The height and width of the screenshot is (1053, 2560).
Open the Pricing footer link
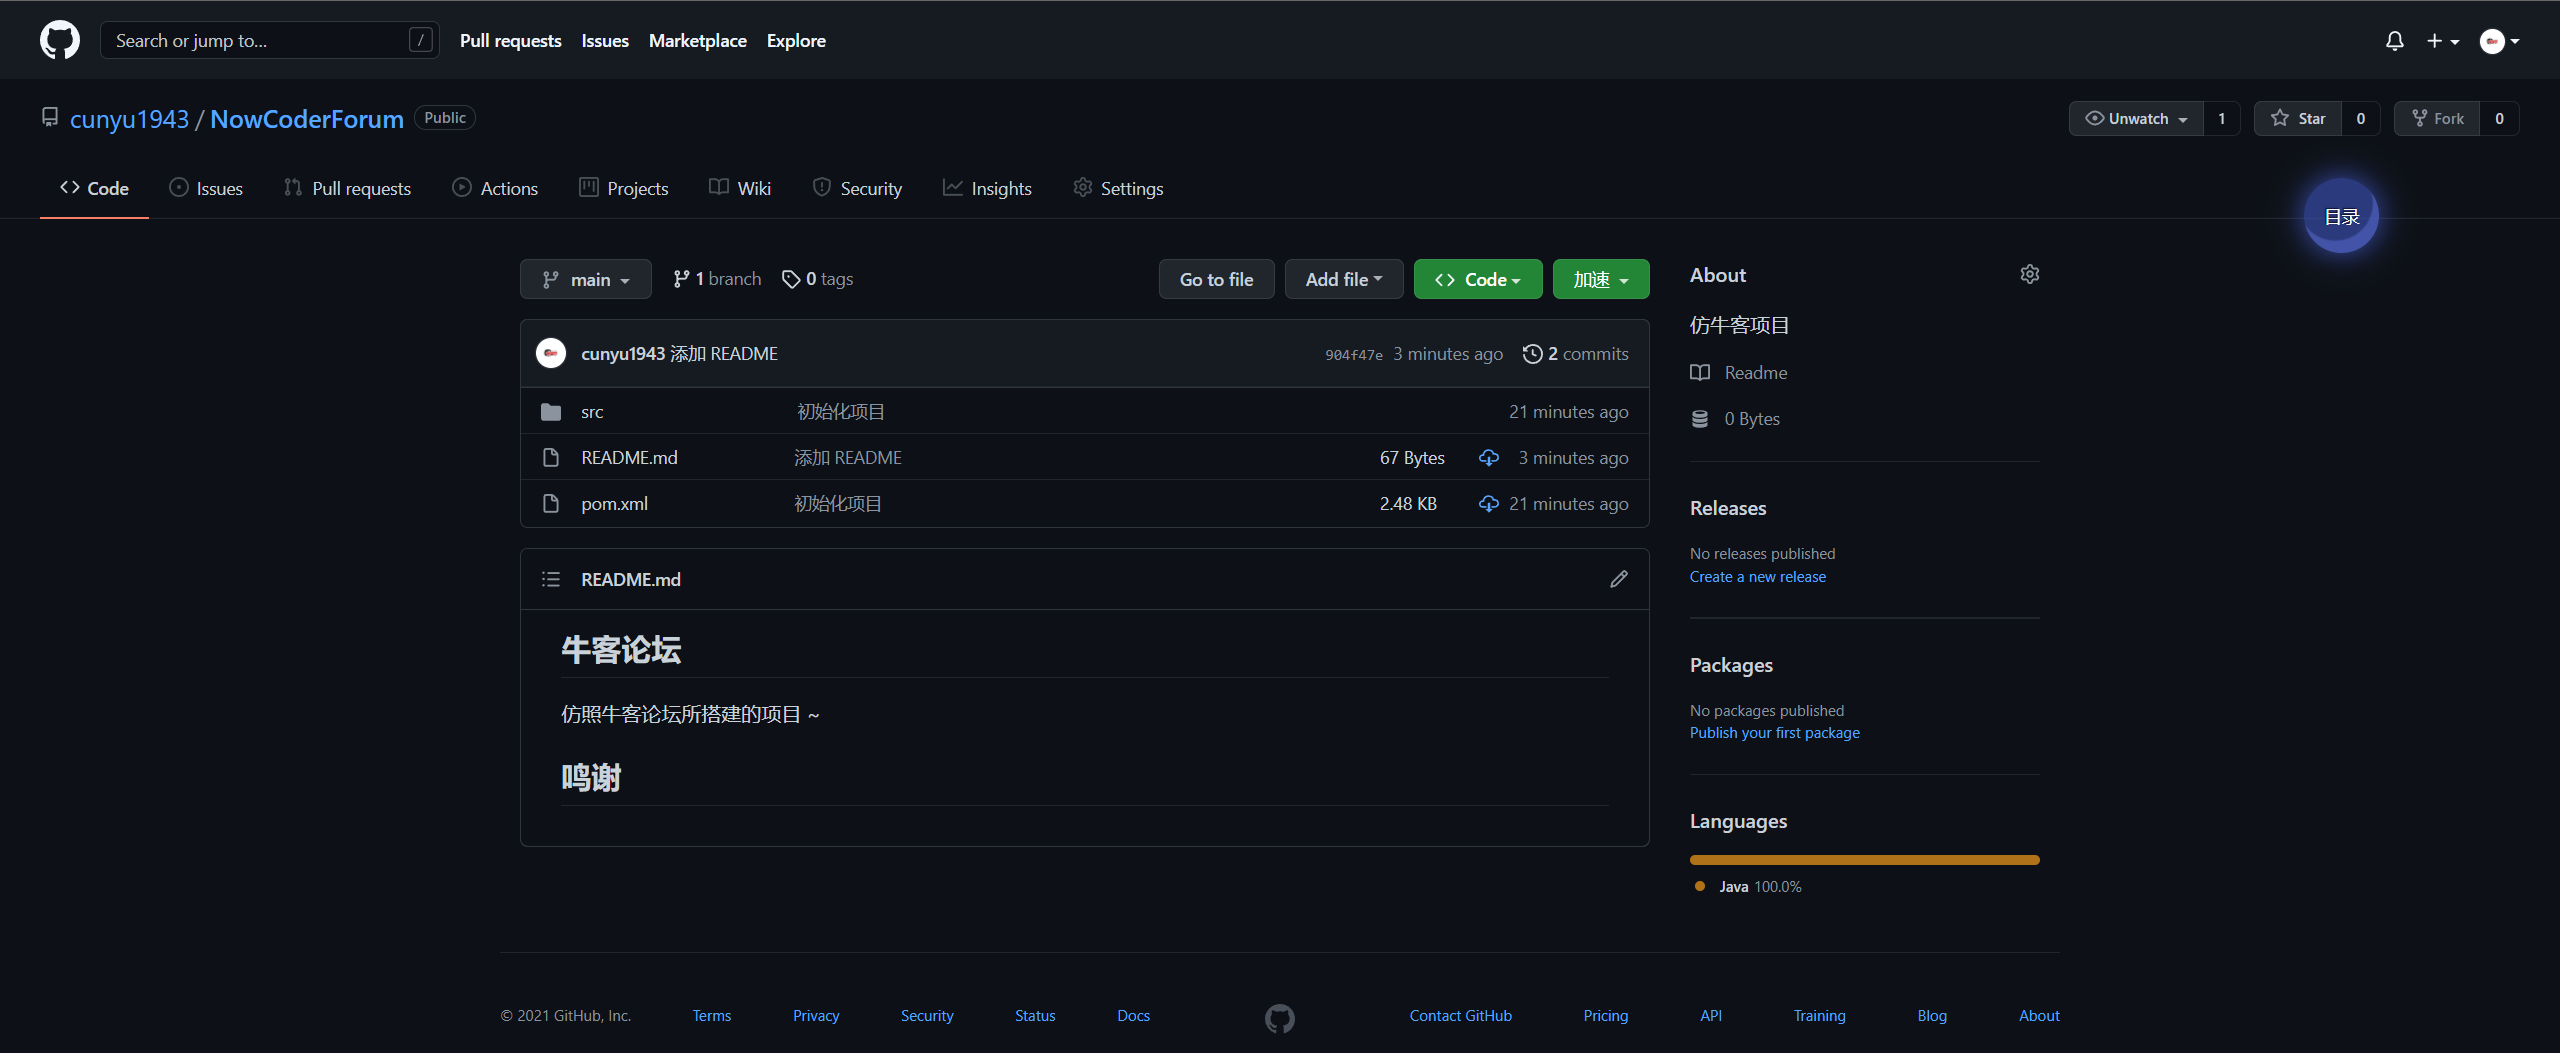tap(1606, 1016)
